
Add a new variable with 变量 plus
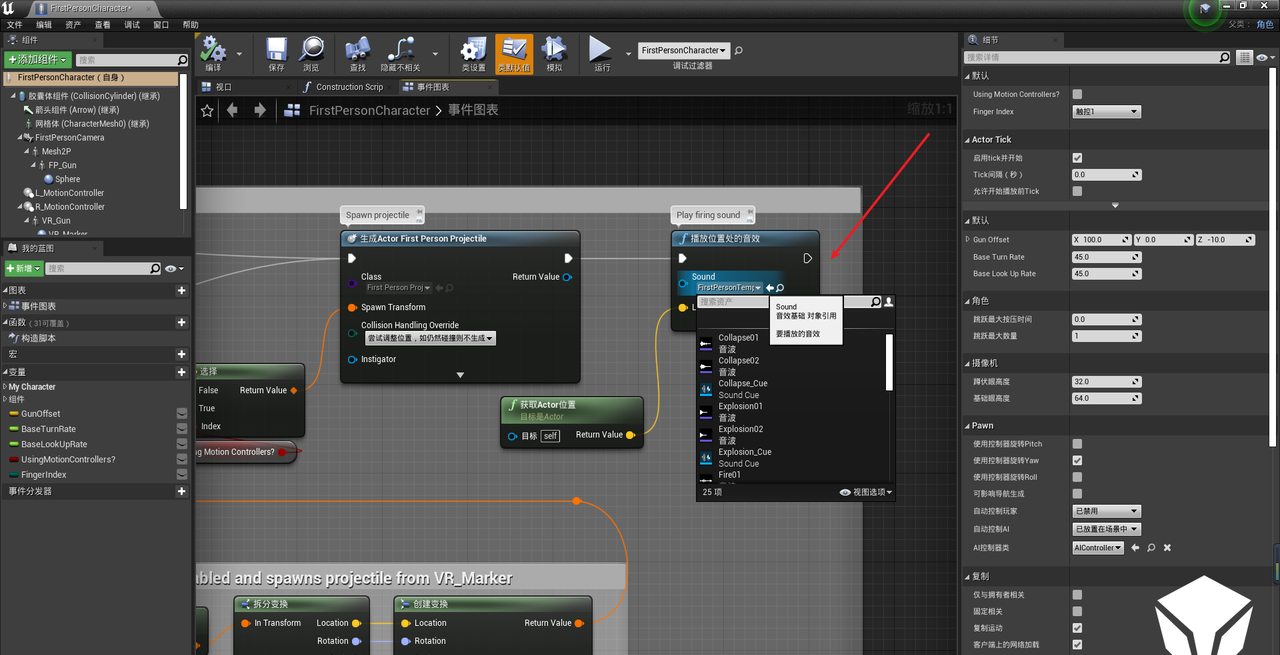click(x=181, y=371)
